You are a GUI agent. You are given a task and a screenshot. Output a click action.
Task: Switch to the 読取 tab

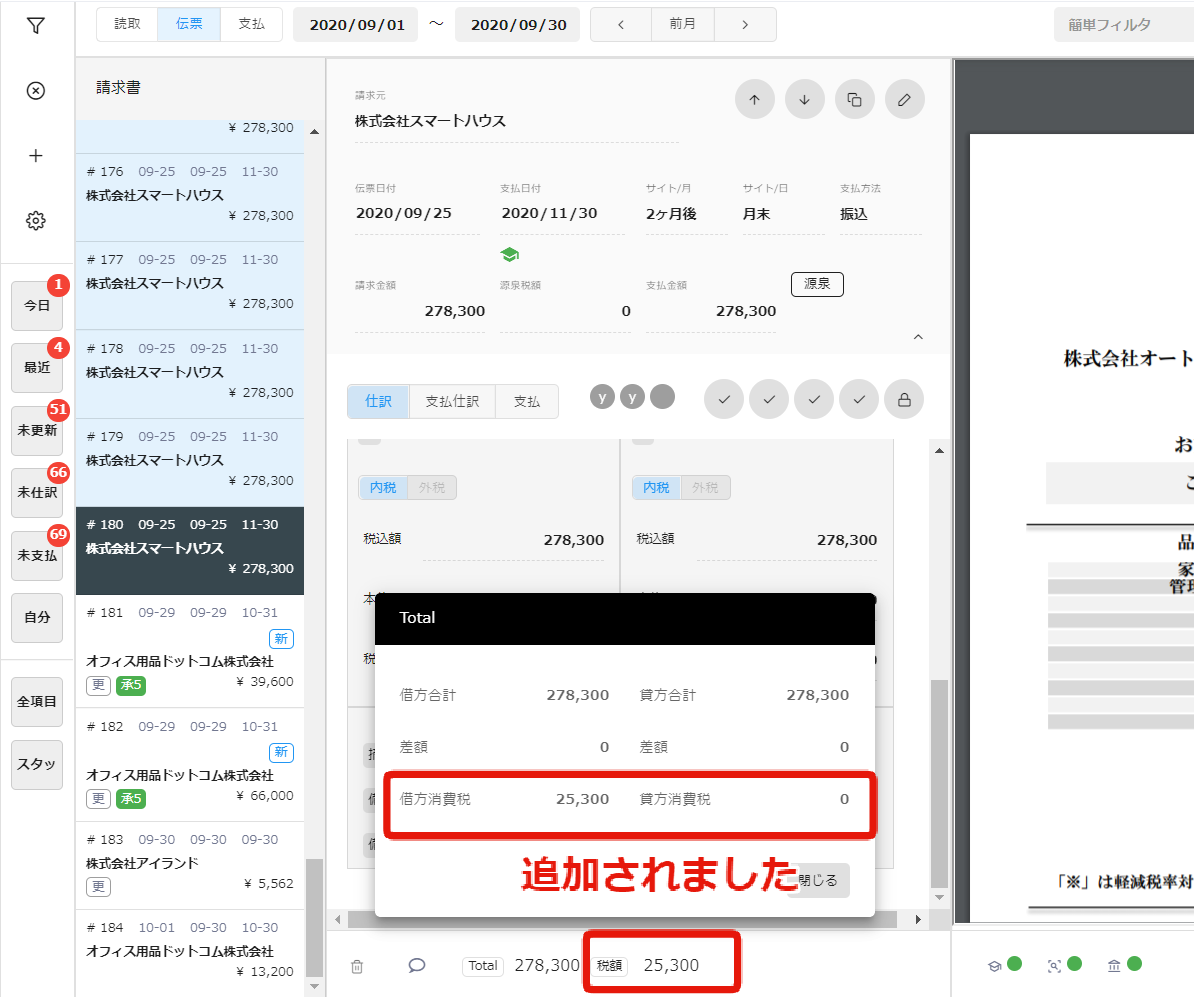pos(127,24)
